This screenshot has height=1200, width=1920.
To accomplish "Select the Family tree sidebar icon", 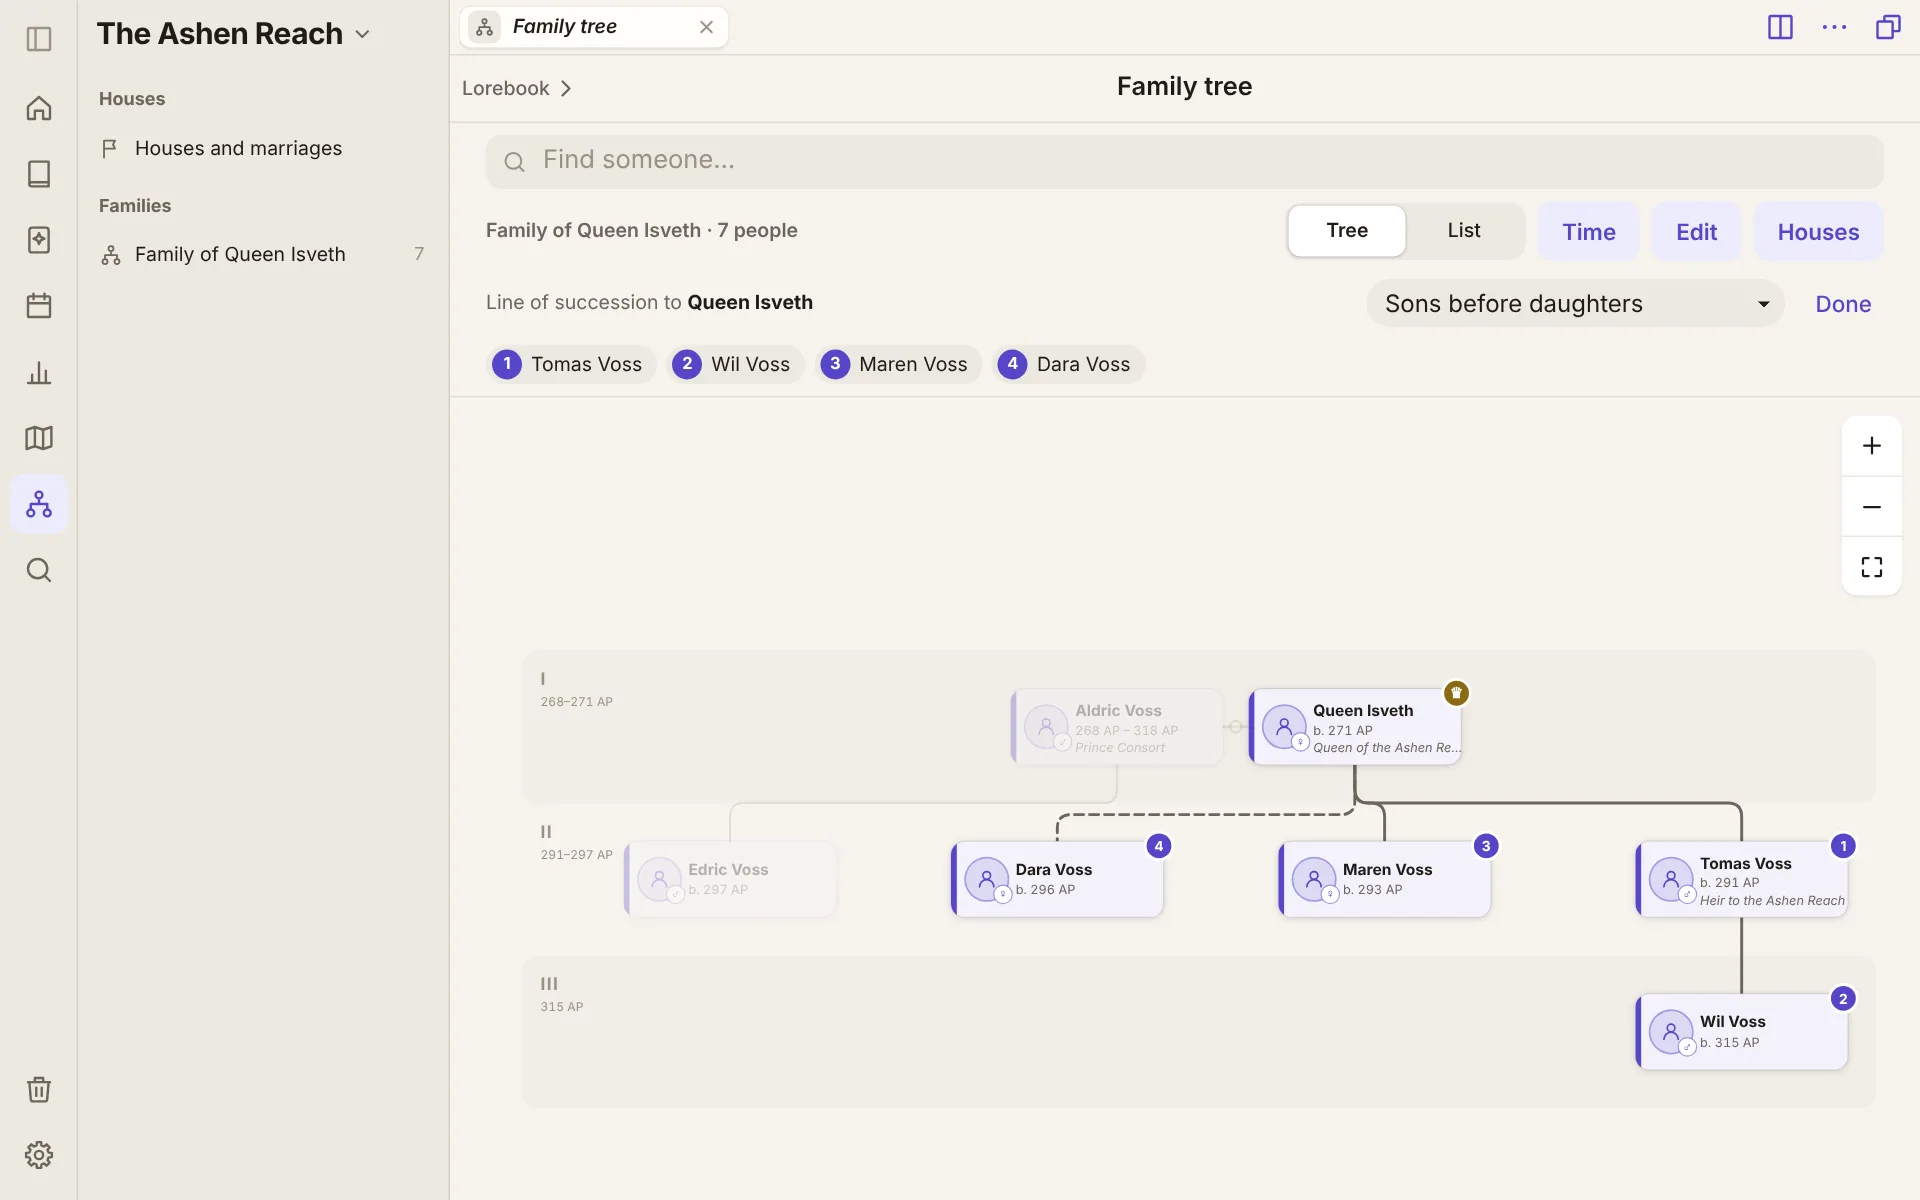I will [39, 504].
